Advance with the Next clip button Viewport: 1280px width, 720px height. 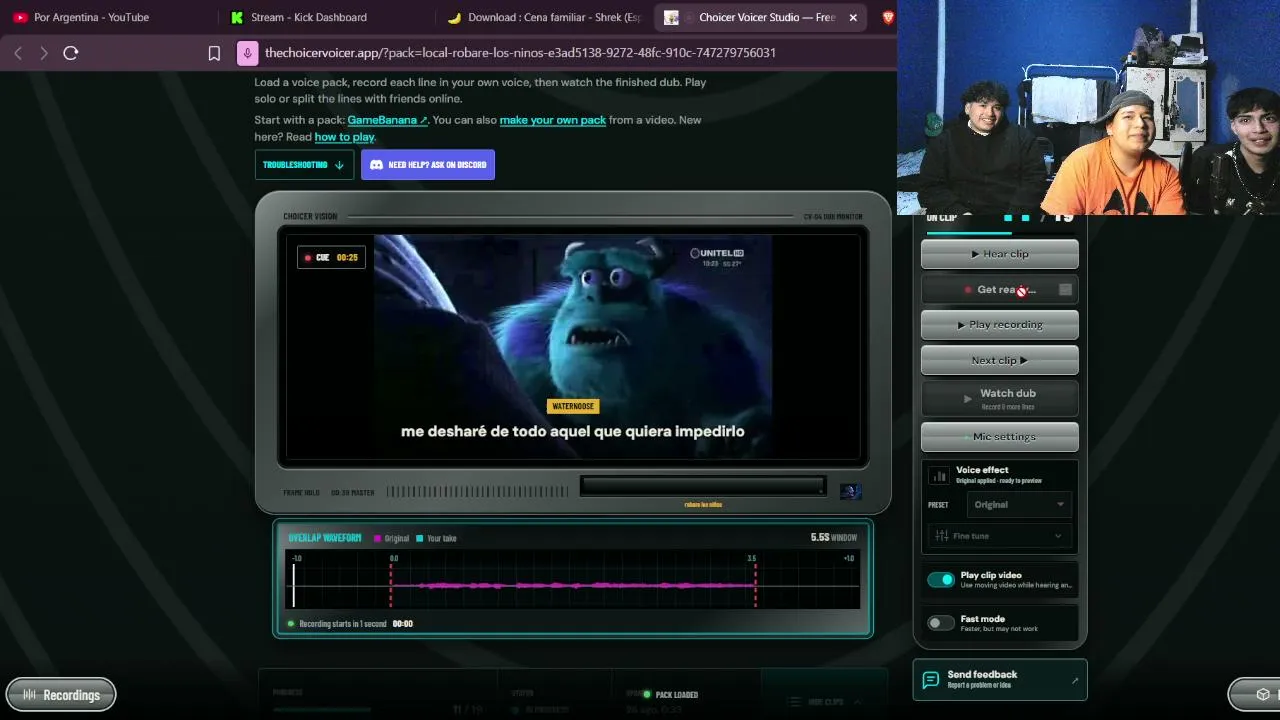coord(1000,360)
